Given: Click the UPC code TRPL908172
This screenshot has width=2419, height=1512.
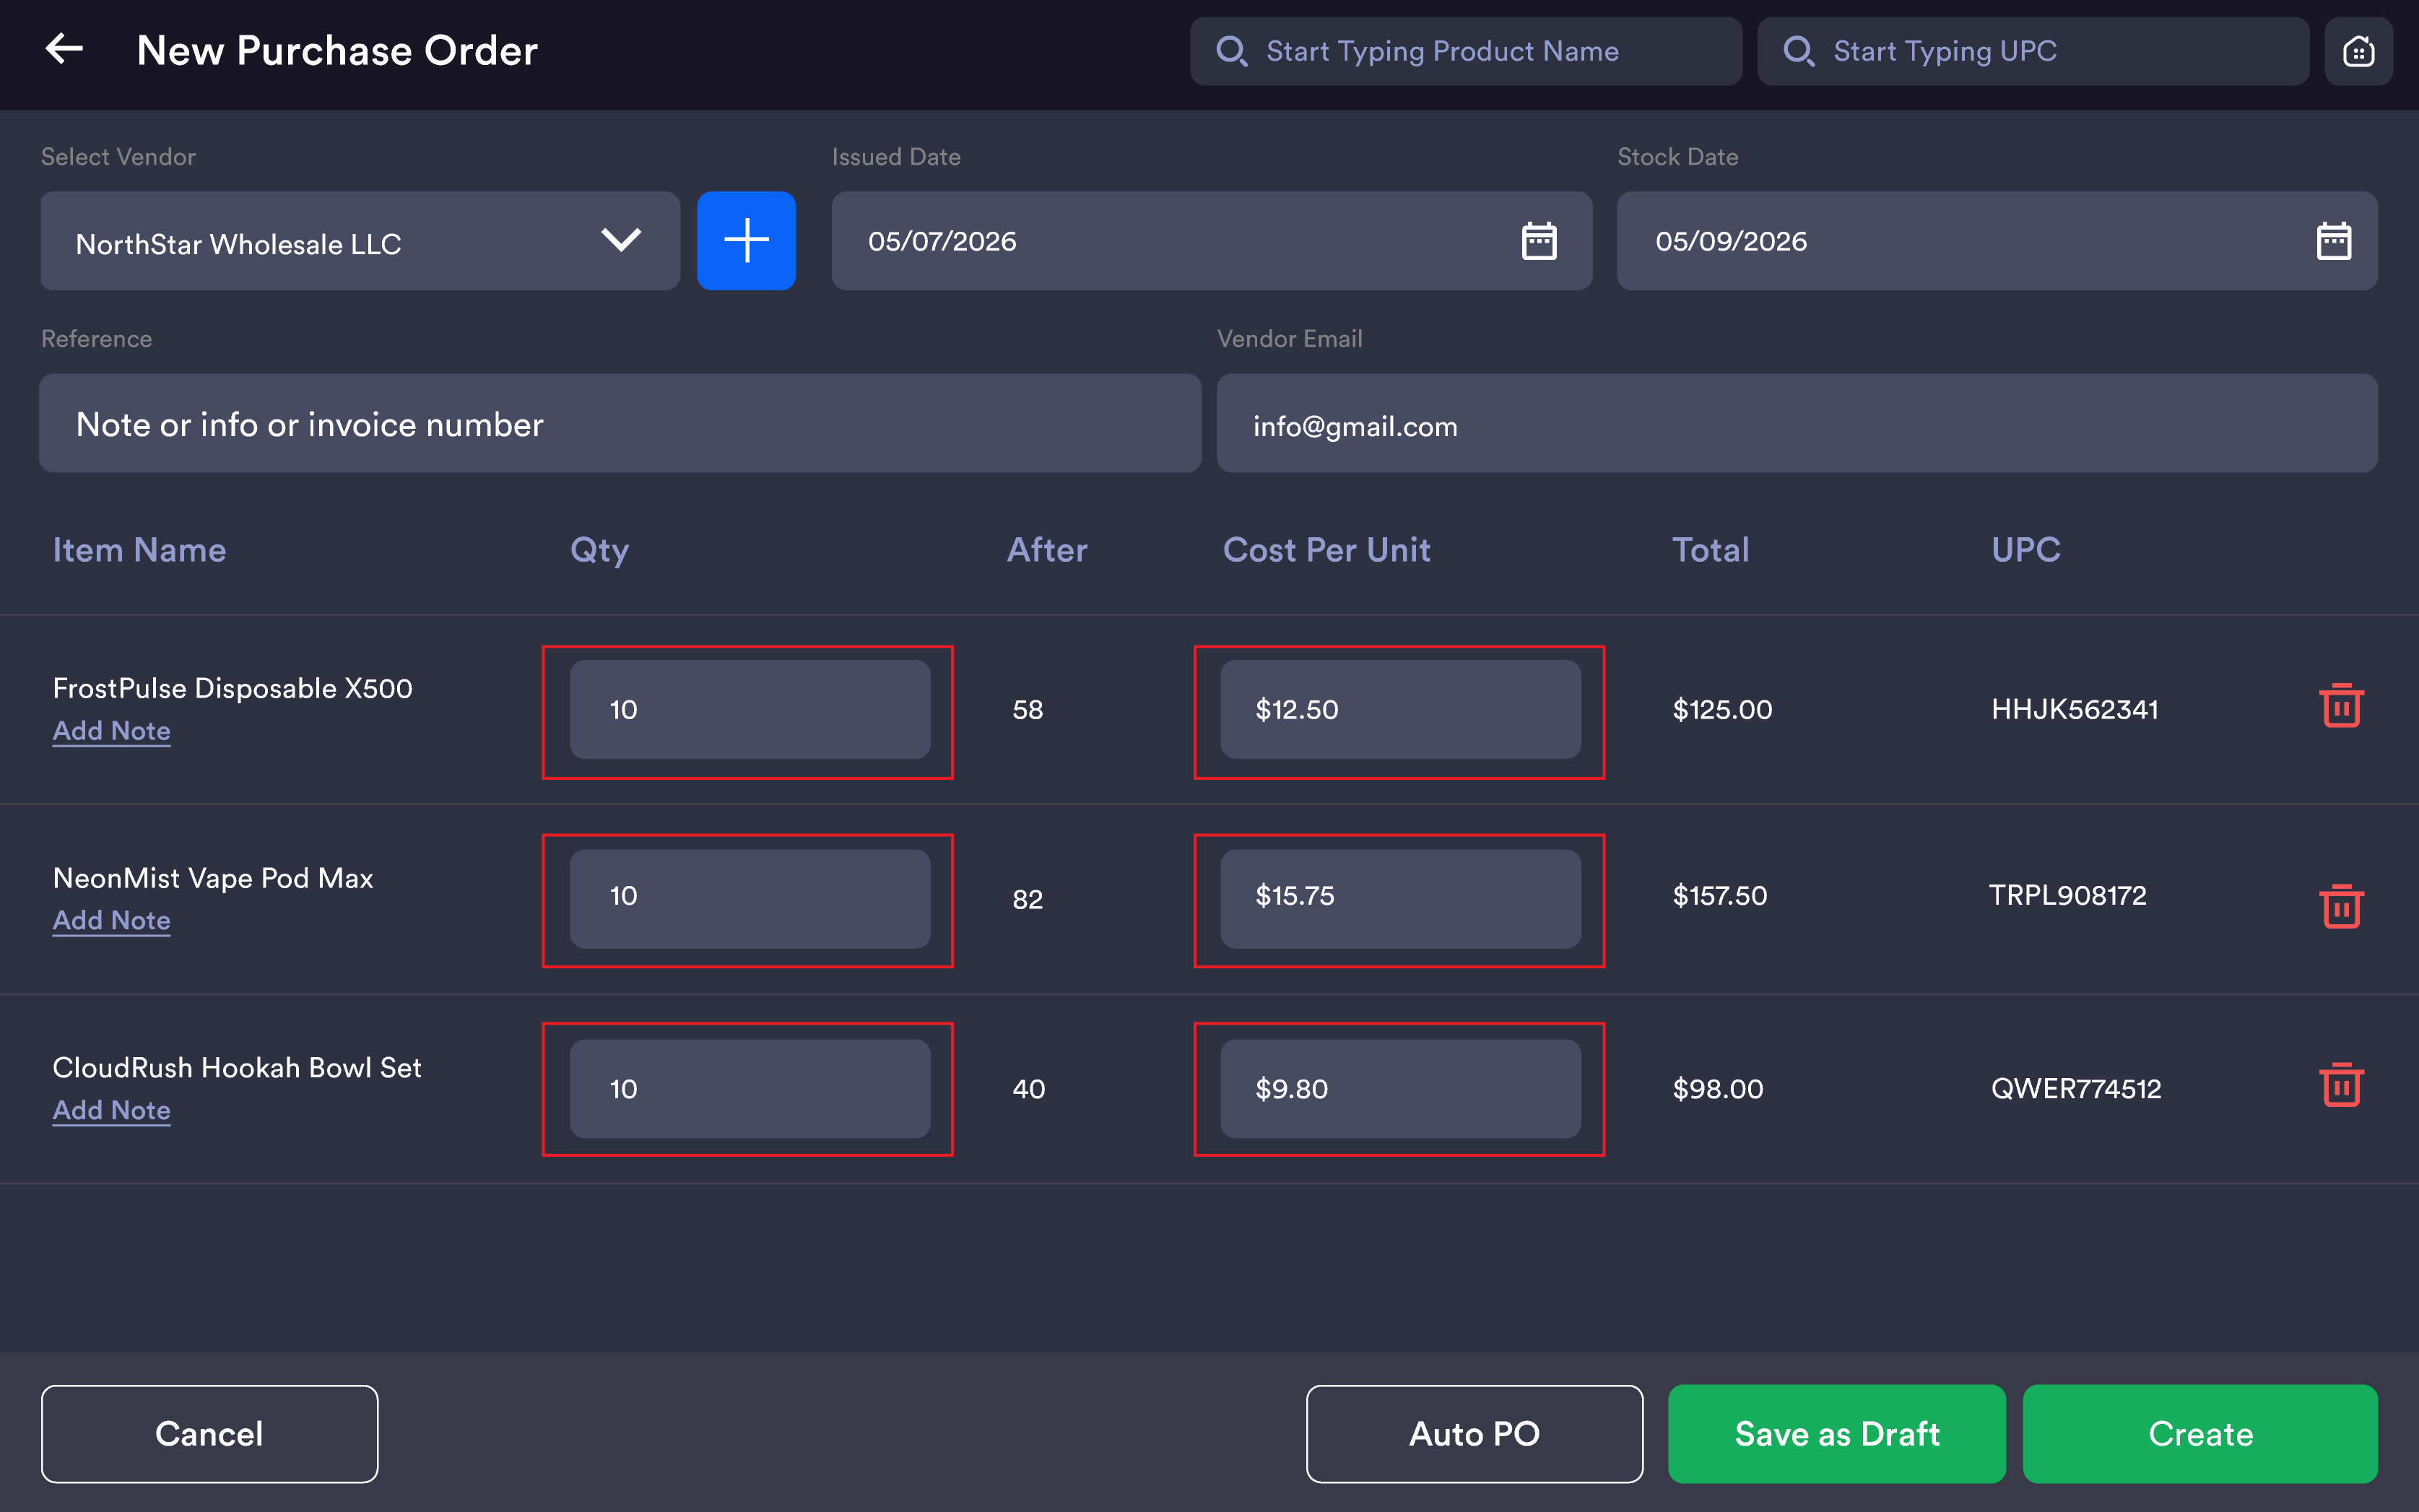Looking at the screenshot, I should click(2068, 895).
